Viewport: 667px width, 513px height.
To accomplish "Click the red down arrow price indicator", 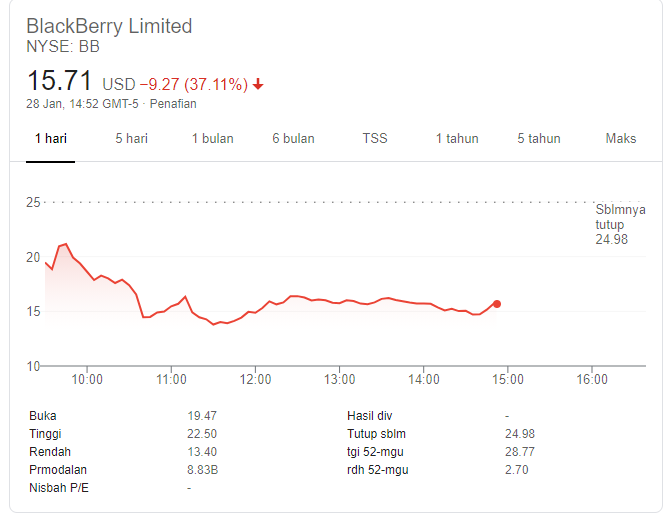I will 258,84.
